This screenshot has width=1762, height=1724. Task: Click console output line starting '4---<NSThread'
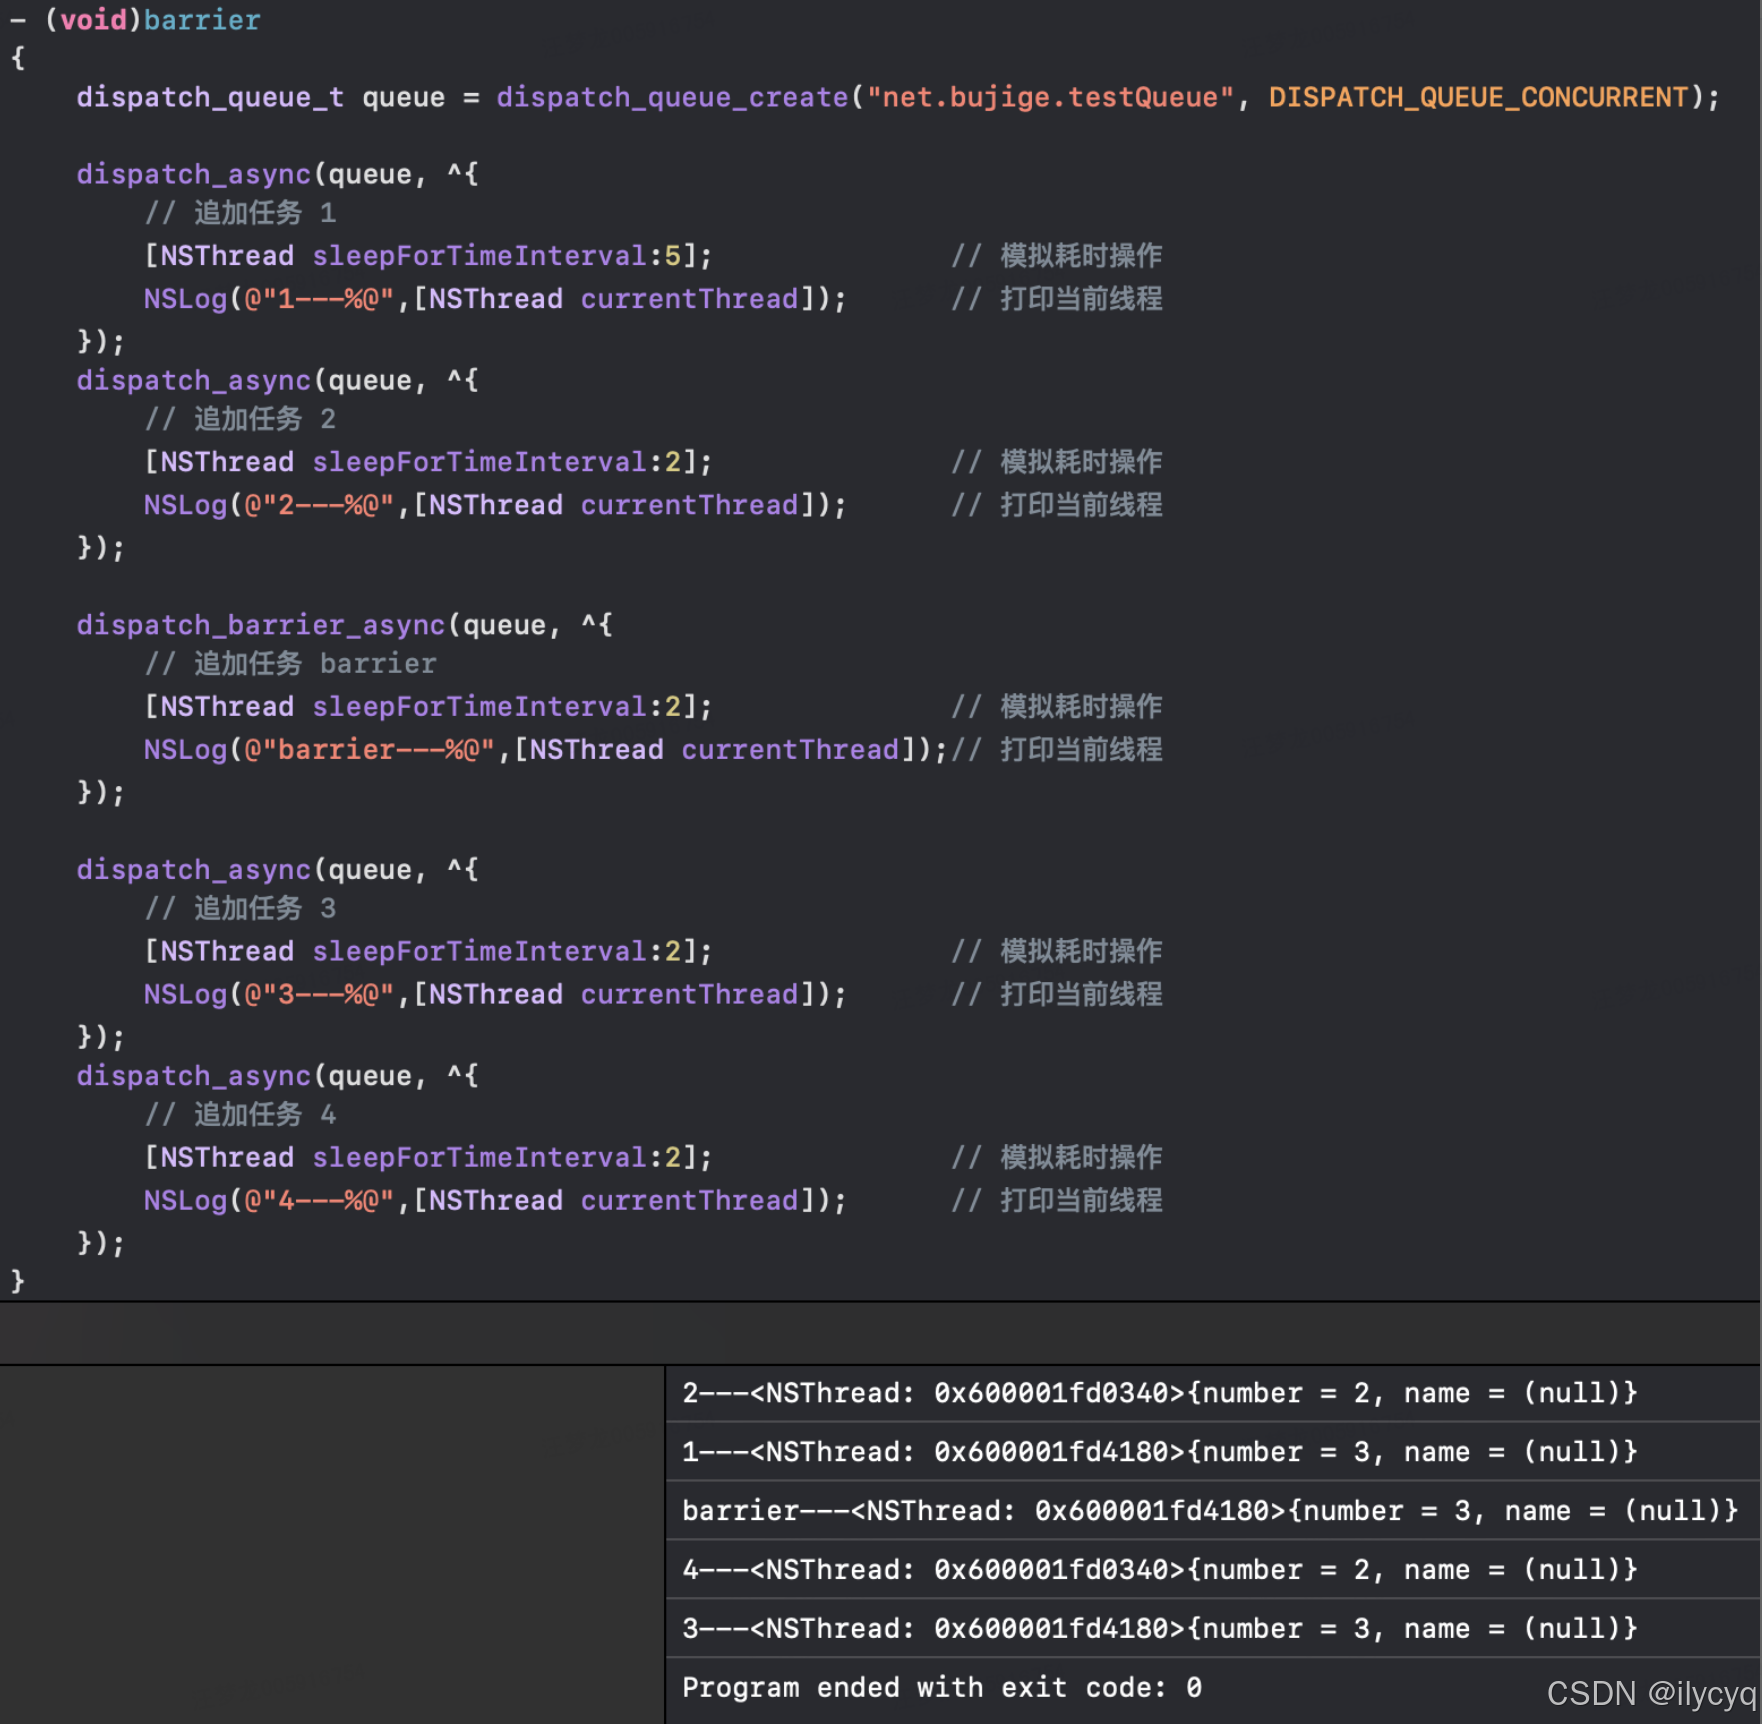[1160, 1570]
